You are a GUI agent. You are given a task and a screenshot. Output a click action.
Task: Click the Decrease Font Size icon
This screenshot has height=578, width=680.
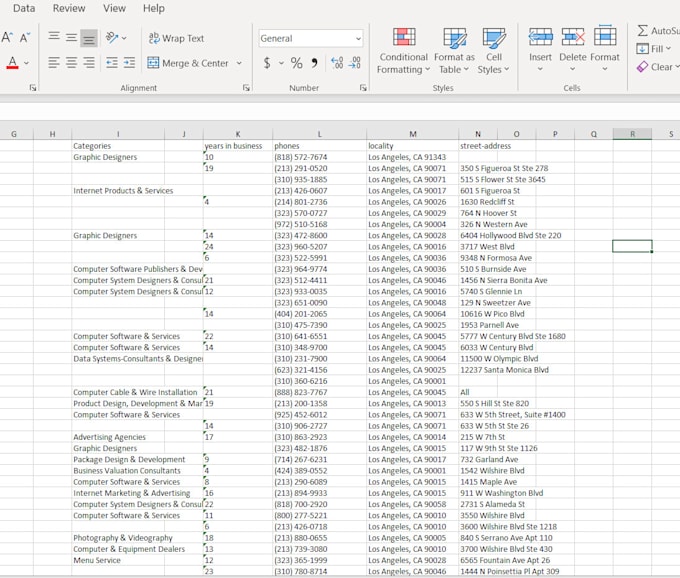click(x=24, y=37)
